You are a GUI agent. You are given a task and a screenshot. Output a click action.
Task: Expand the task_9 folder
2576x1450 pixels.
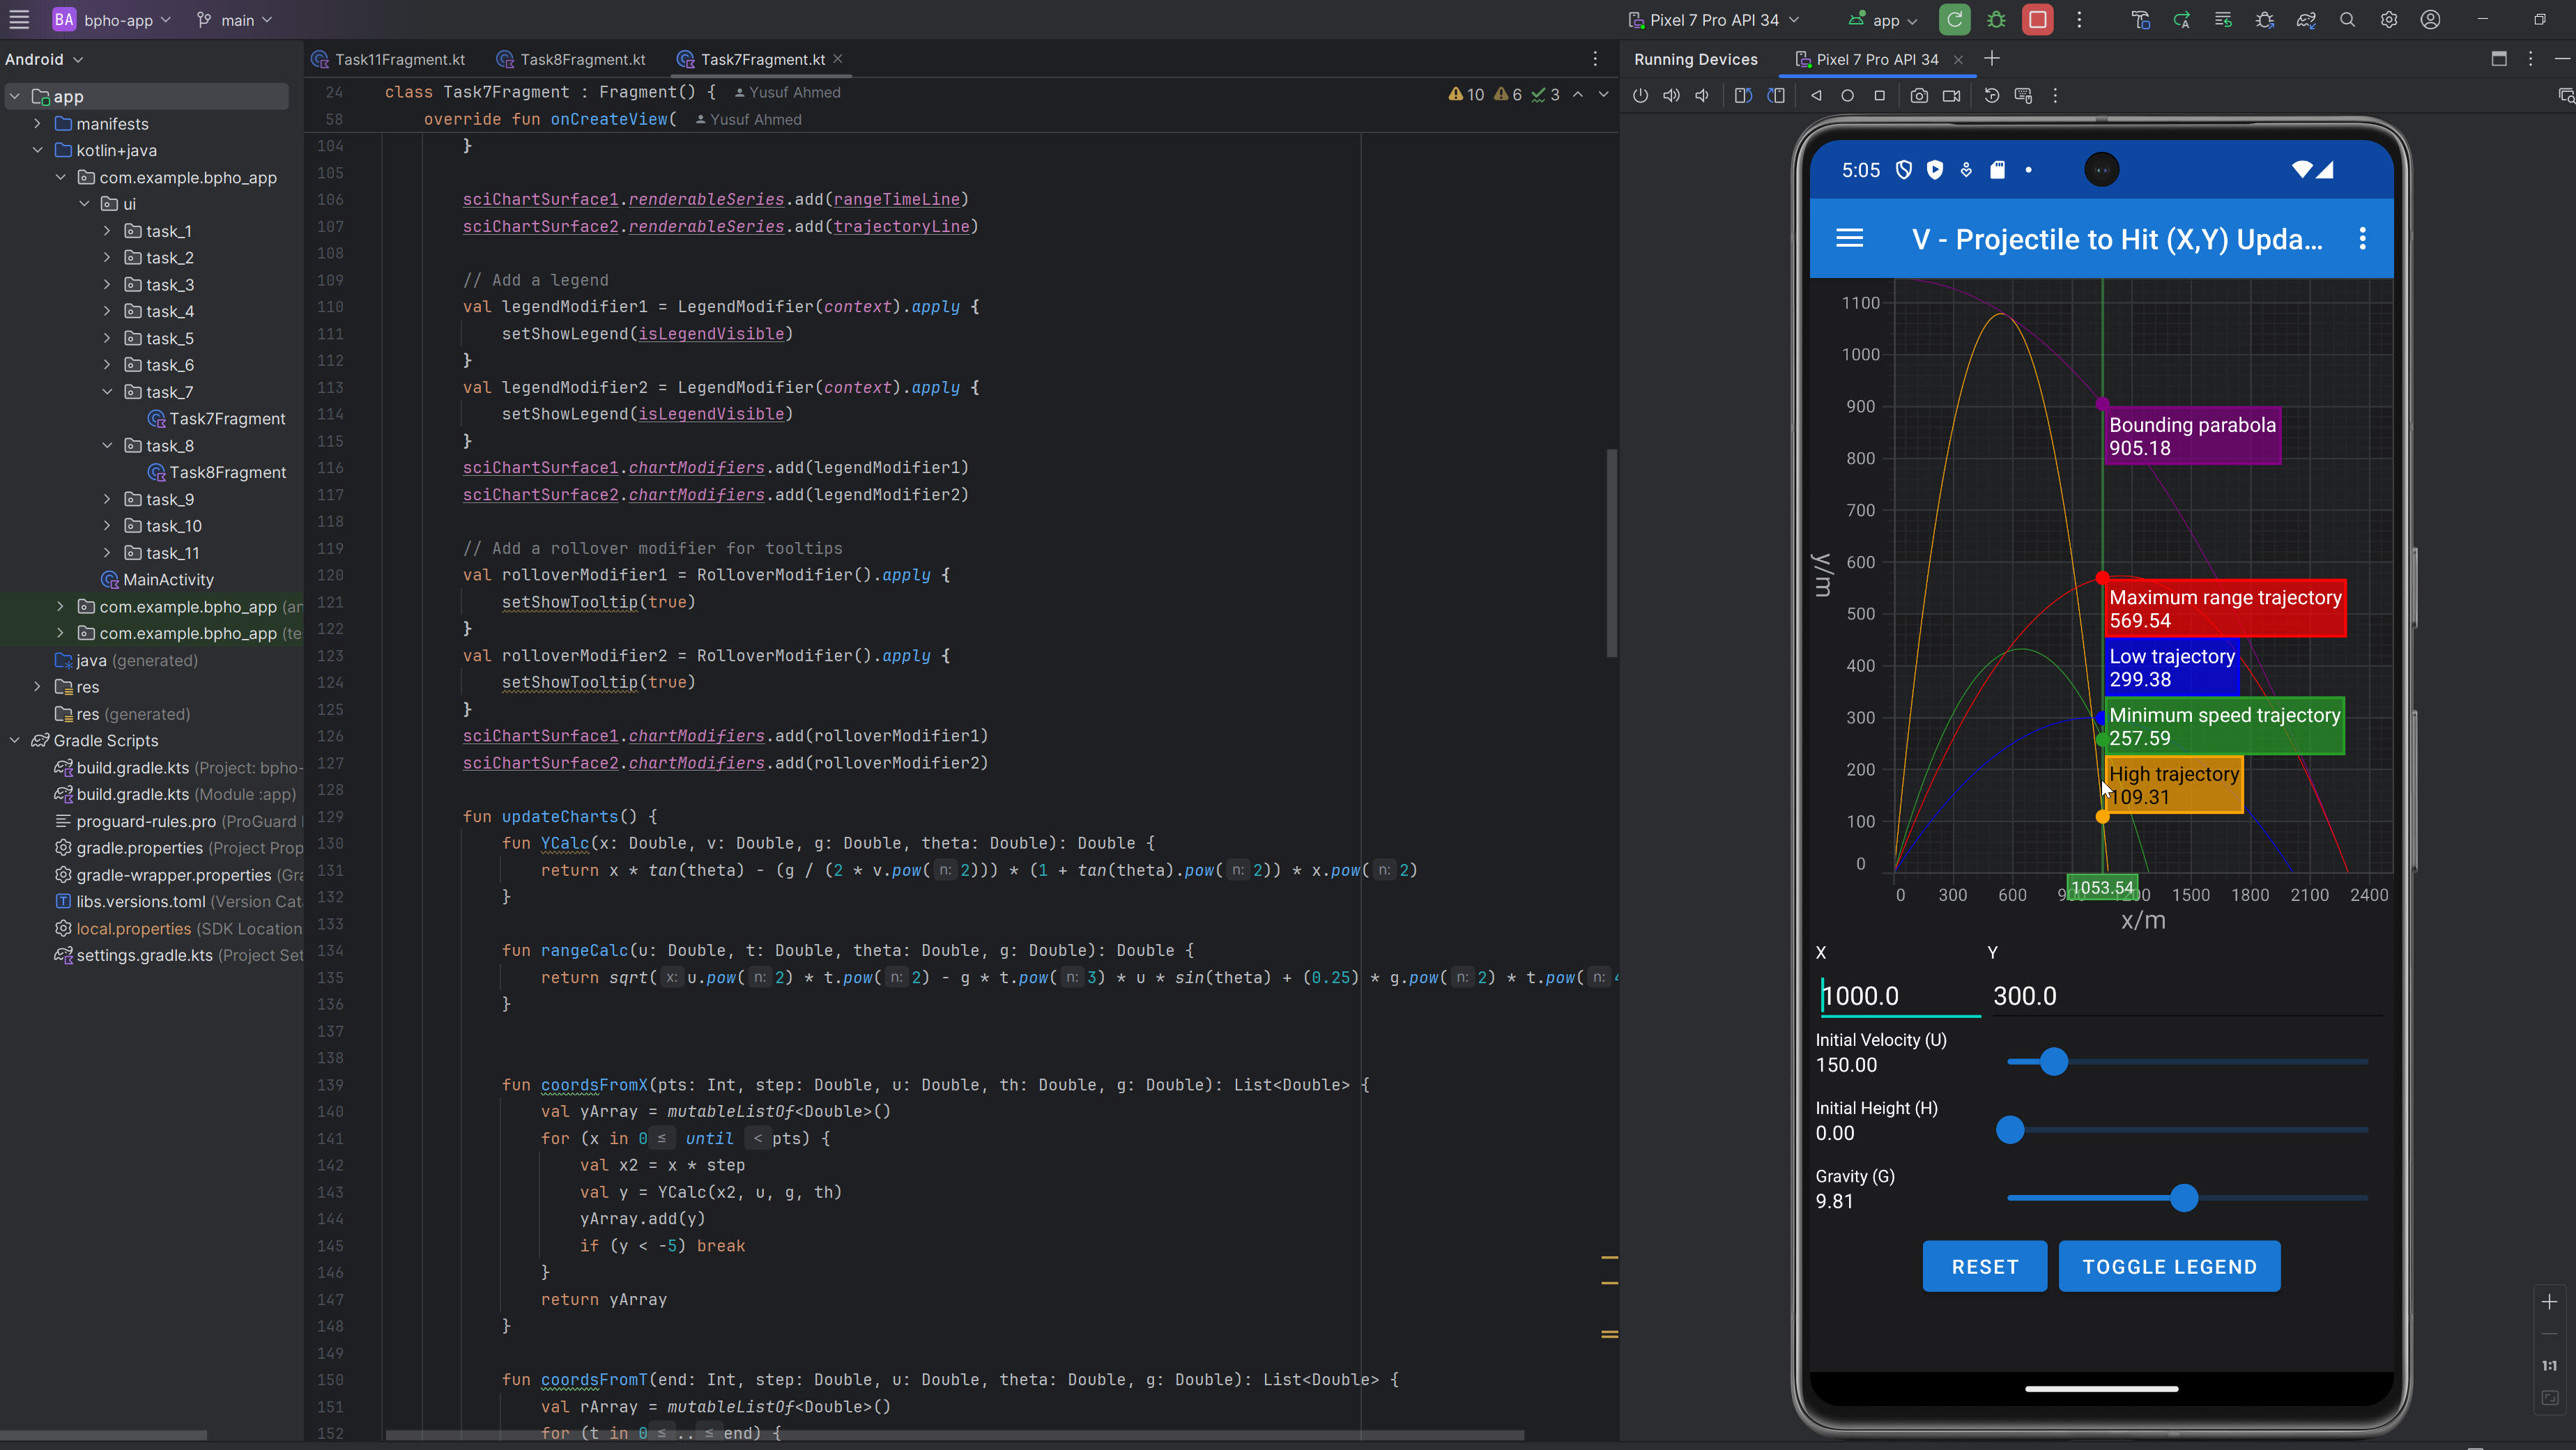tap(107, 499)
